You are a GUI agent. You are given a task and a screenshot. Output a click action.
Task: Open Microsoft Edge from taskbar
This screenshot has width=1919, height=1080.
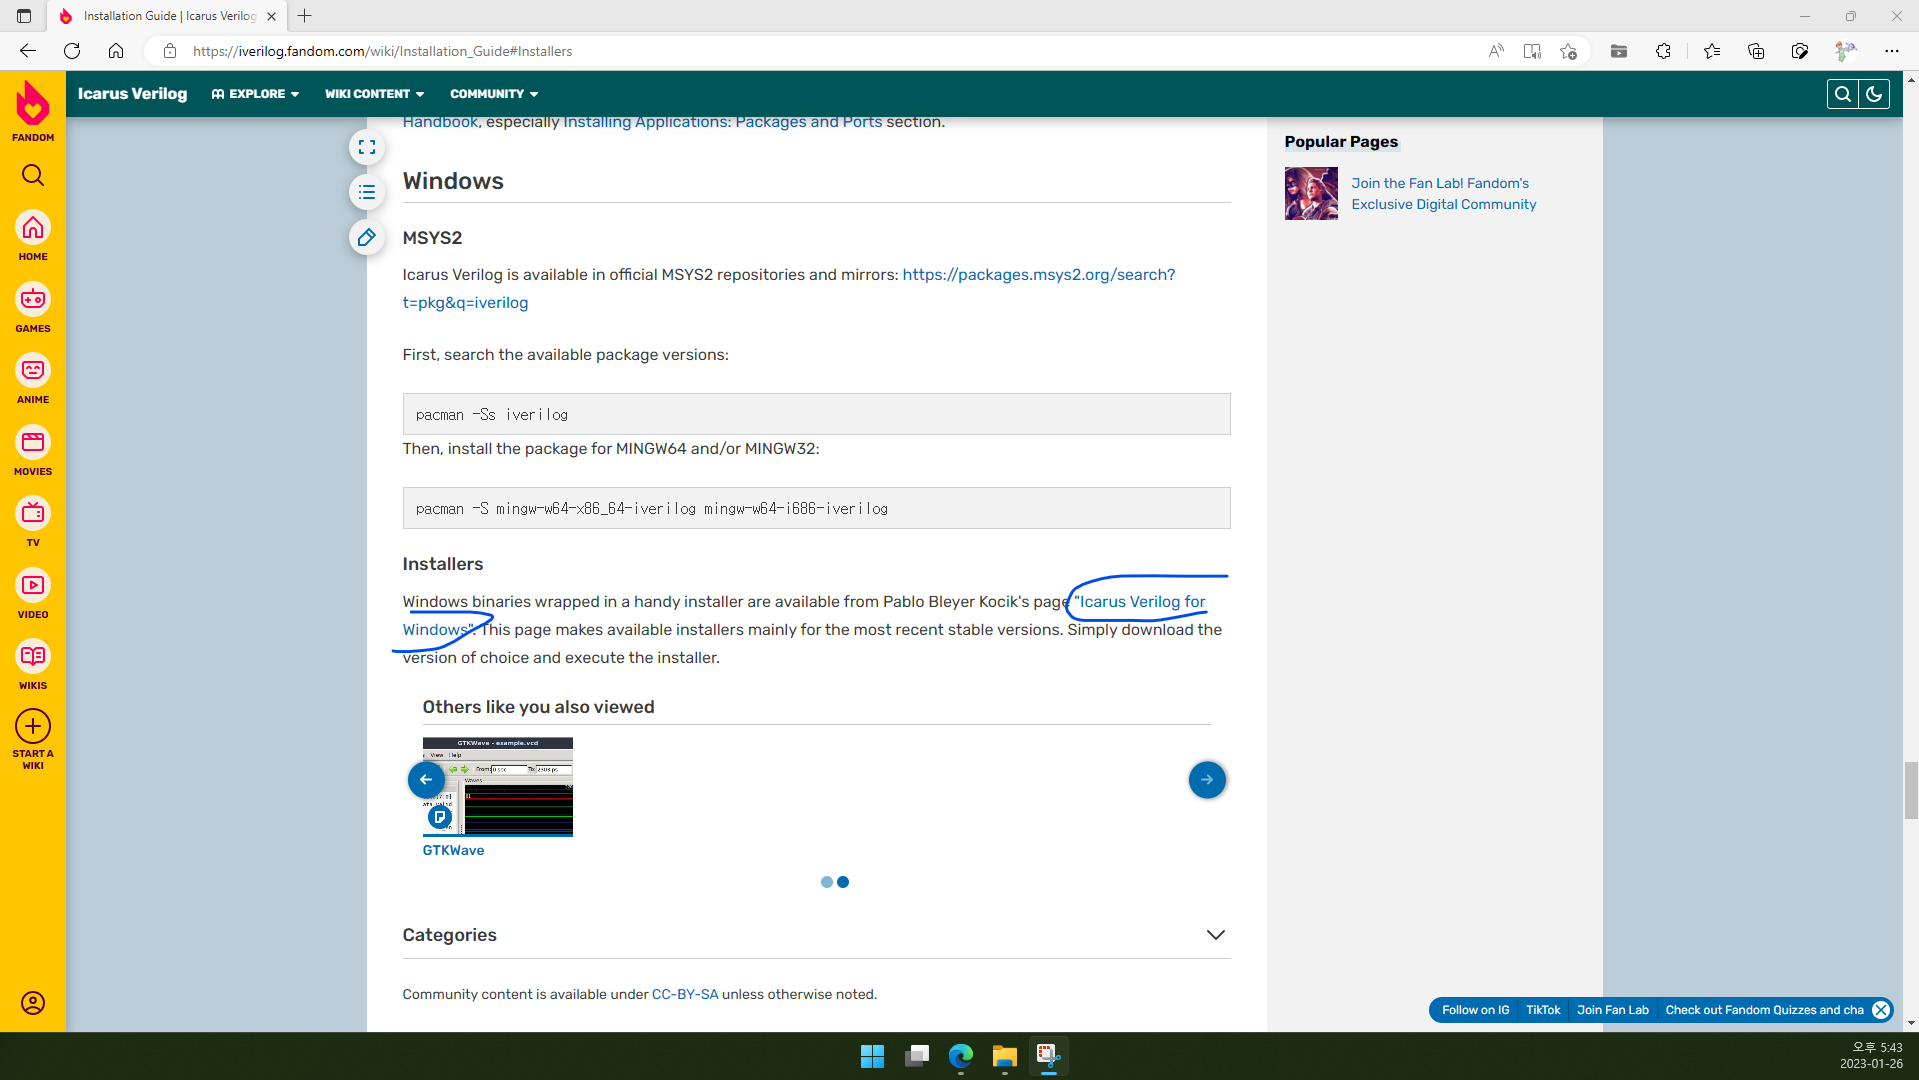pos(961,1056)
